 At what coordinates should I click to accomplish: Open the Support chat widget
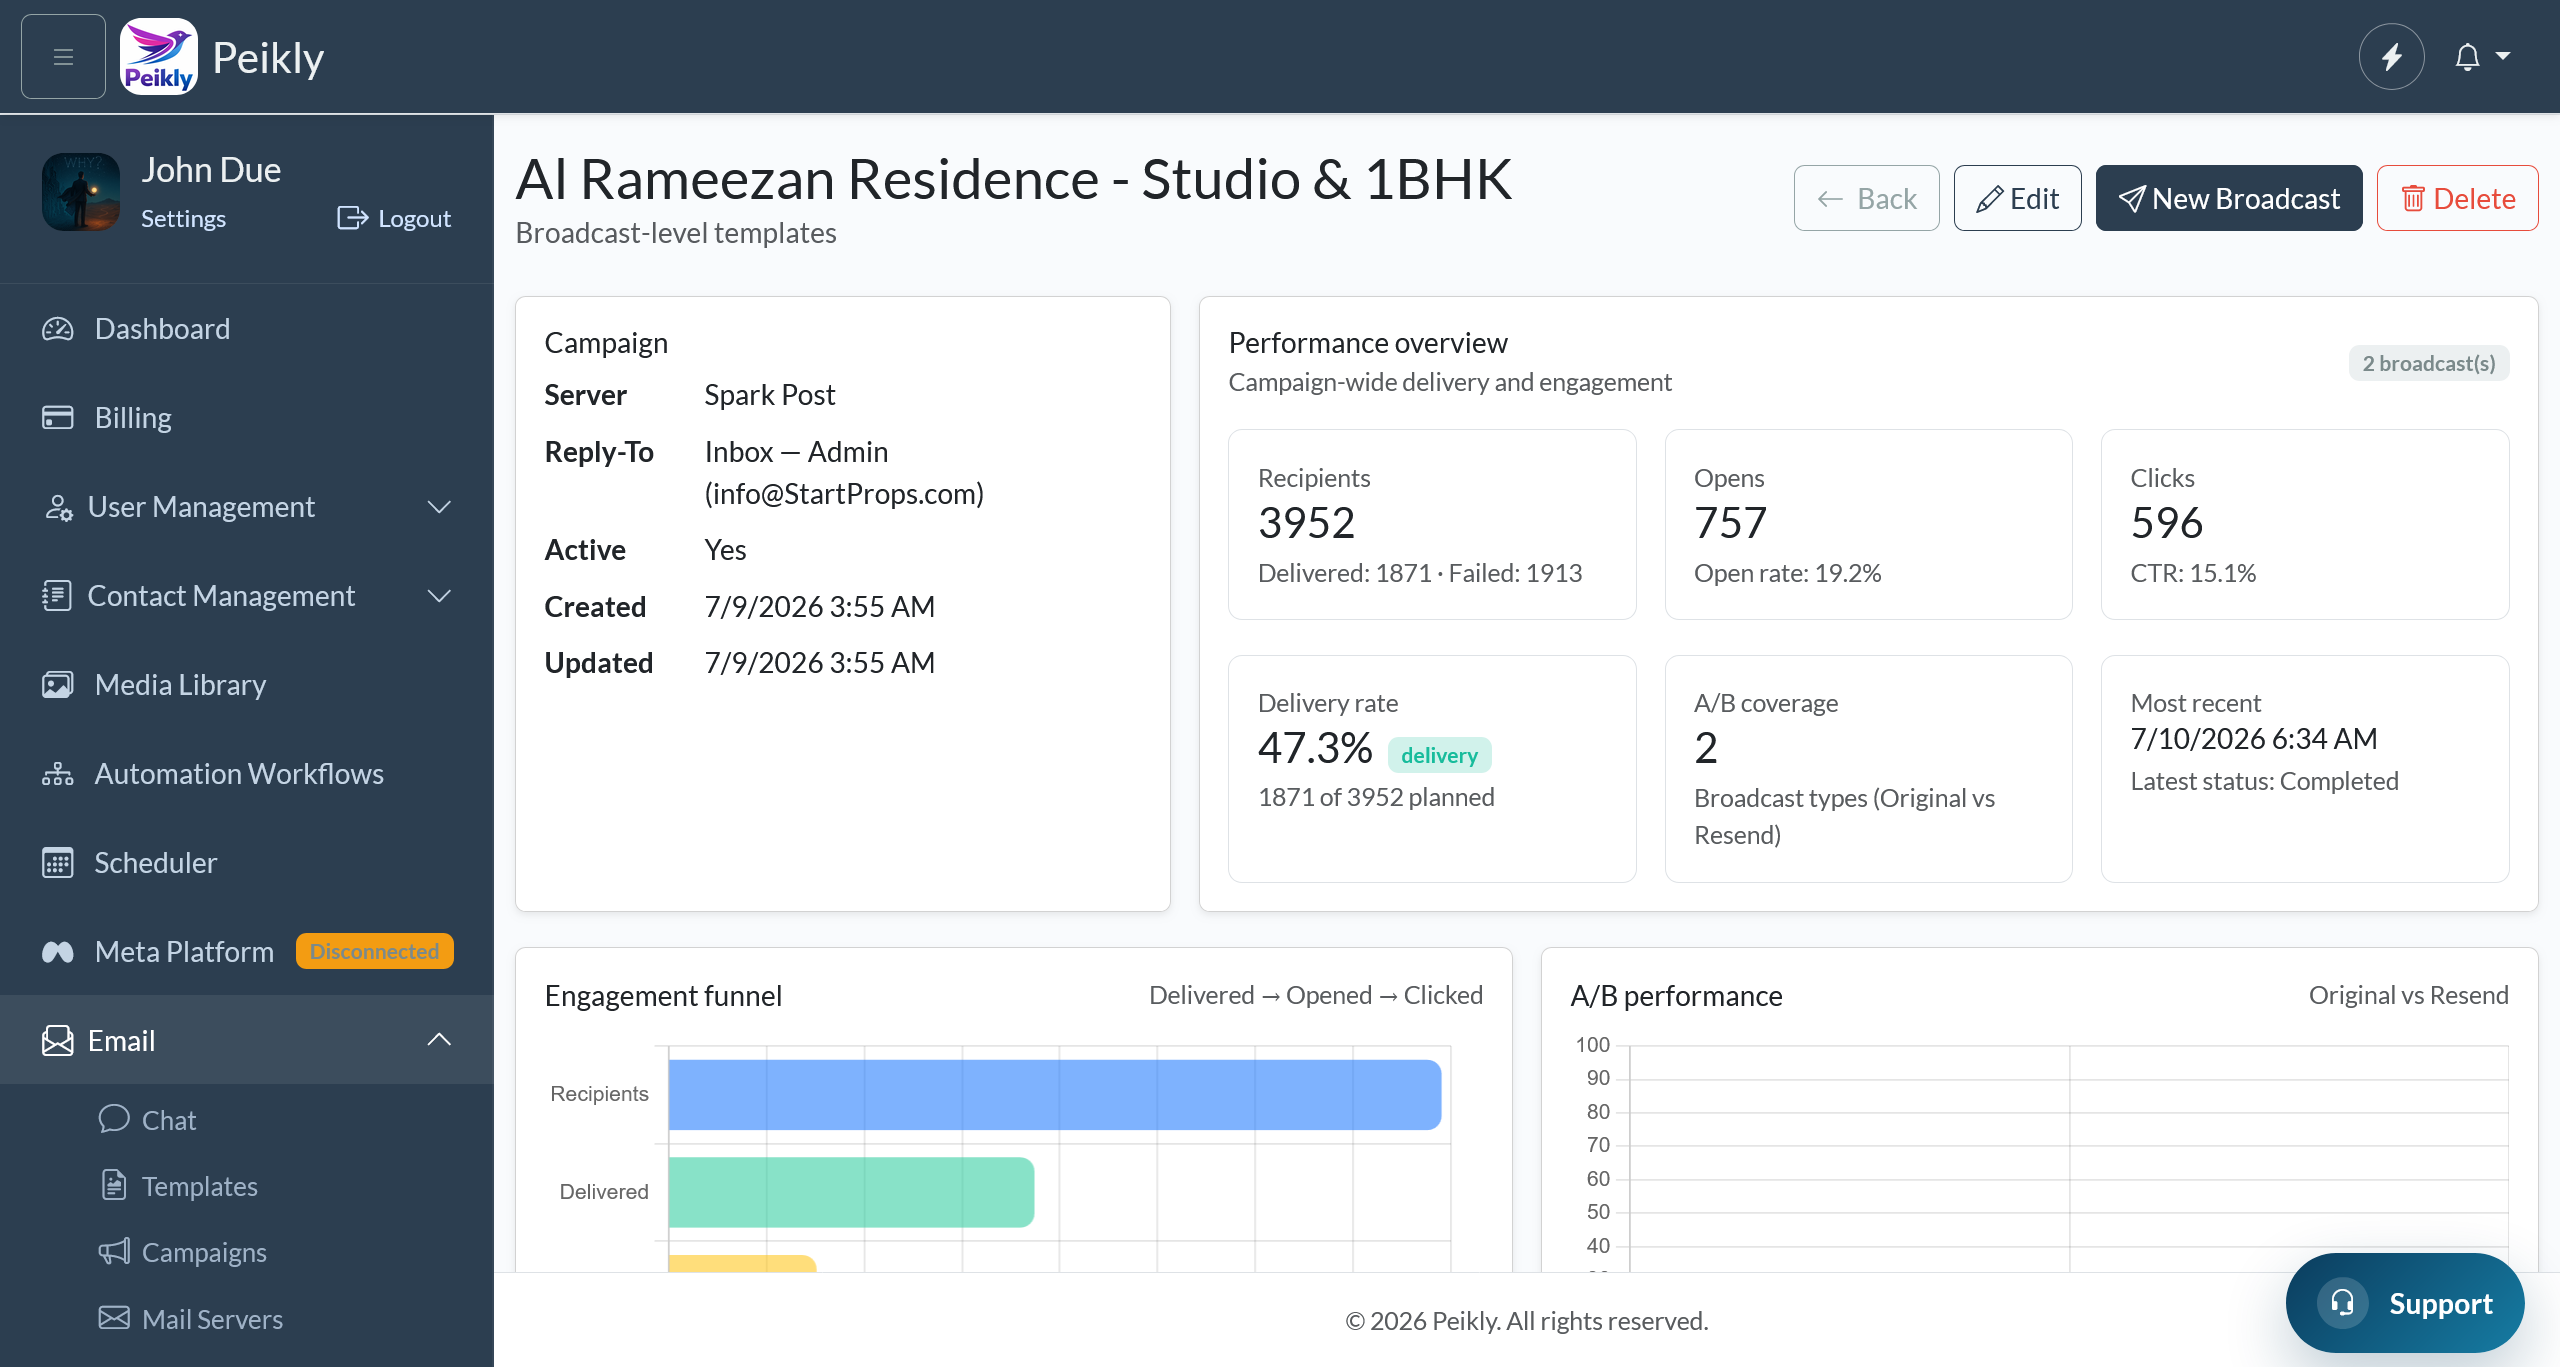(x=2404, y=1303)
